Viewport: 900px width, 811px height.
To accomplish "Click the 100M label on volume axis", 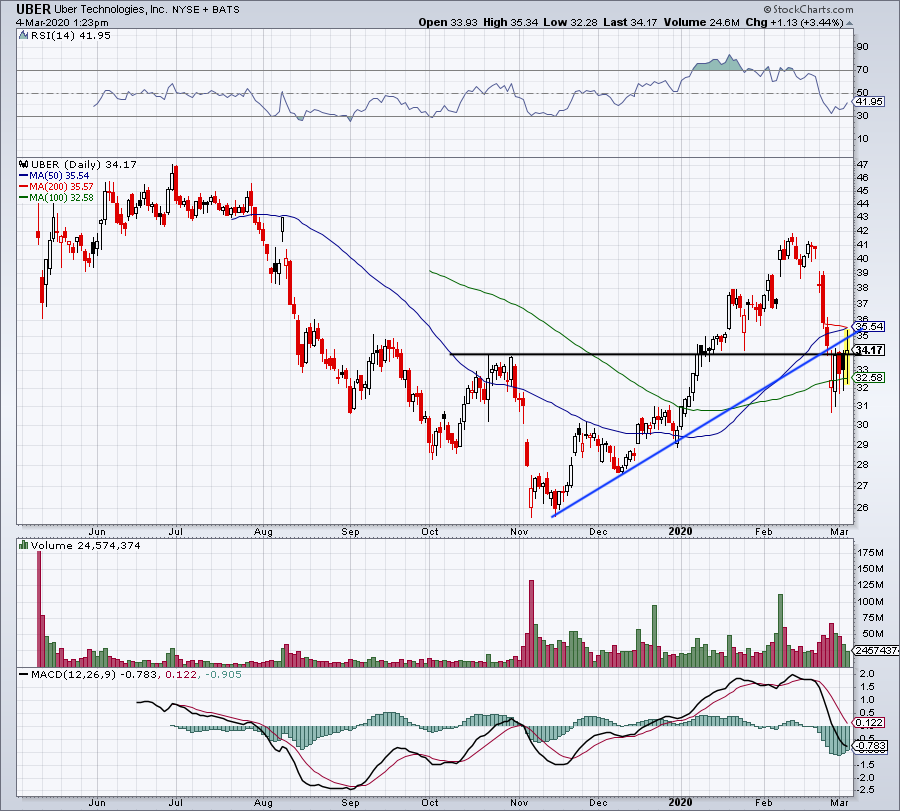I will [870, 602].
